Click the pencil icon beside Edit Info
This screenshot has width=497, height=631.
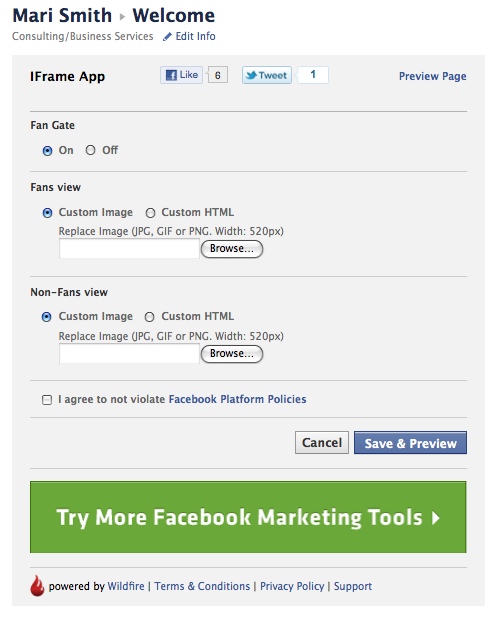167,37
